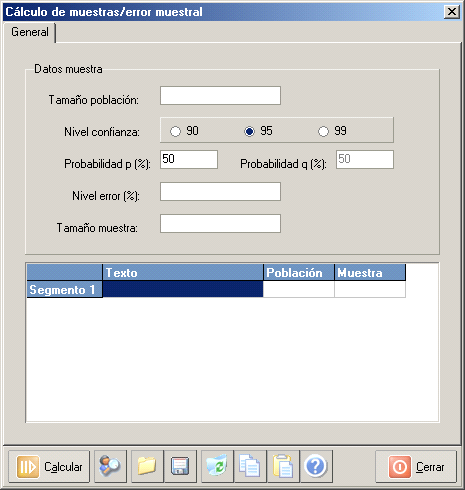Copy with the duplicate pages icon
This screenshot has height=490, width=465.
250,467
